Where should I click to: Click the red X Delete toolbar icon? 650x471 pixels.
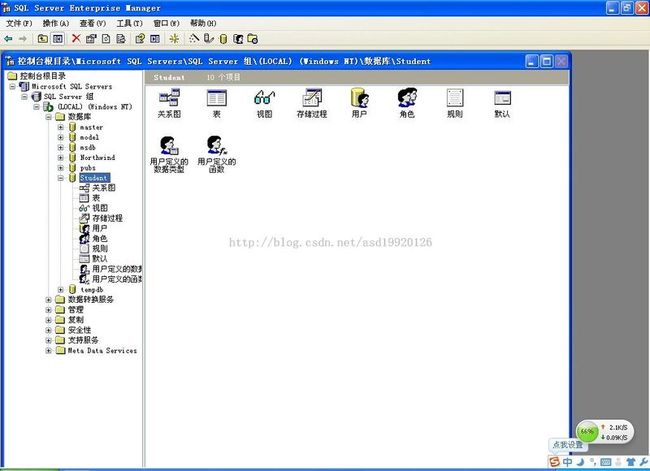[76, 39]
